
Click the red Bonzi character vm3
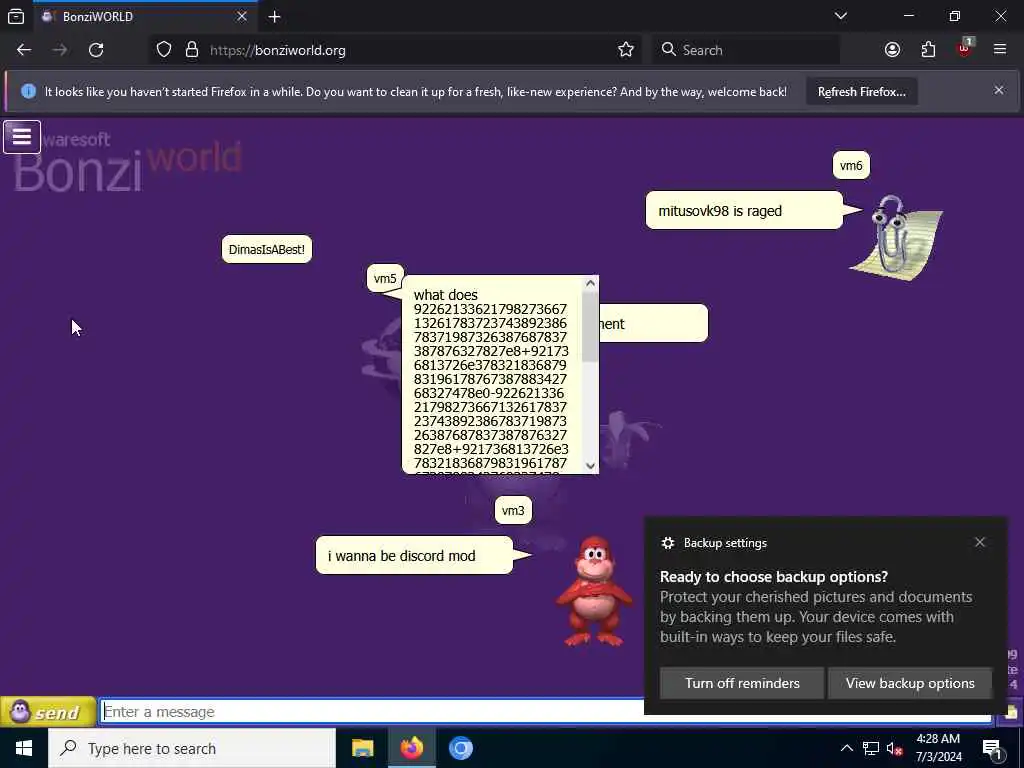pyautogui.click(x=594, y=592)
